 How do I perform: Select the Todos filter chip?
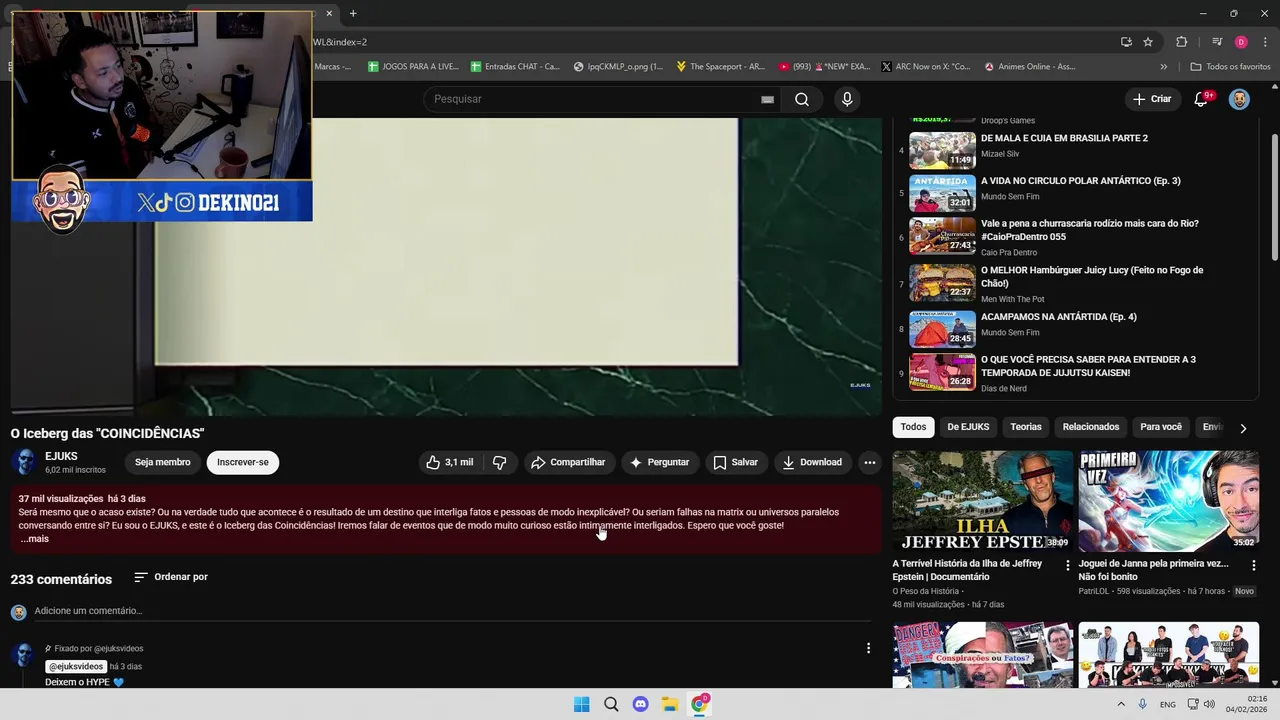pyautogui.click(x=913, y=427)
